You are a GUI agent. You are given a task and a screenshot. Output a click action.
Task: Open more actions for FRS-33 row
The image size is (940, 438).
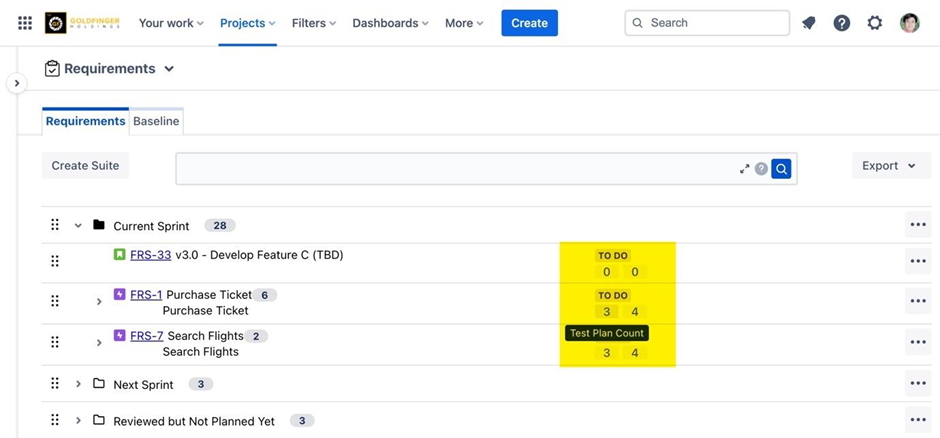click(x=917, y=261)
